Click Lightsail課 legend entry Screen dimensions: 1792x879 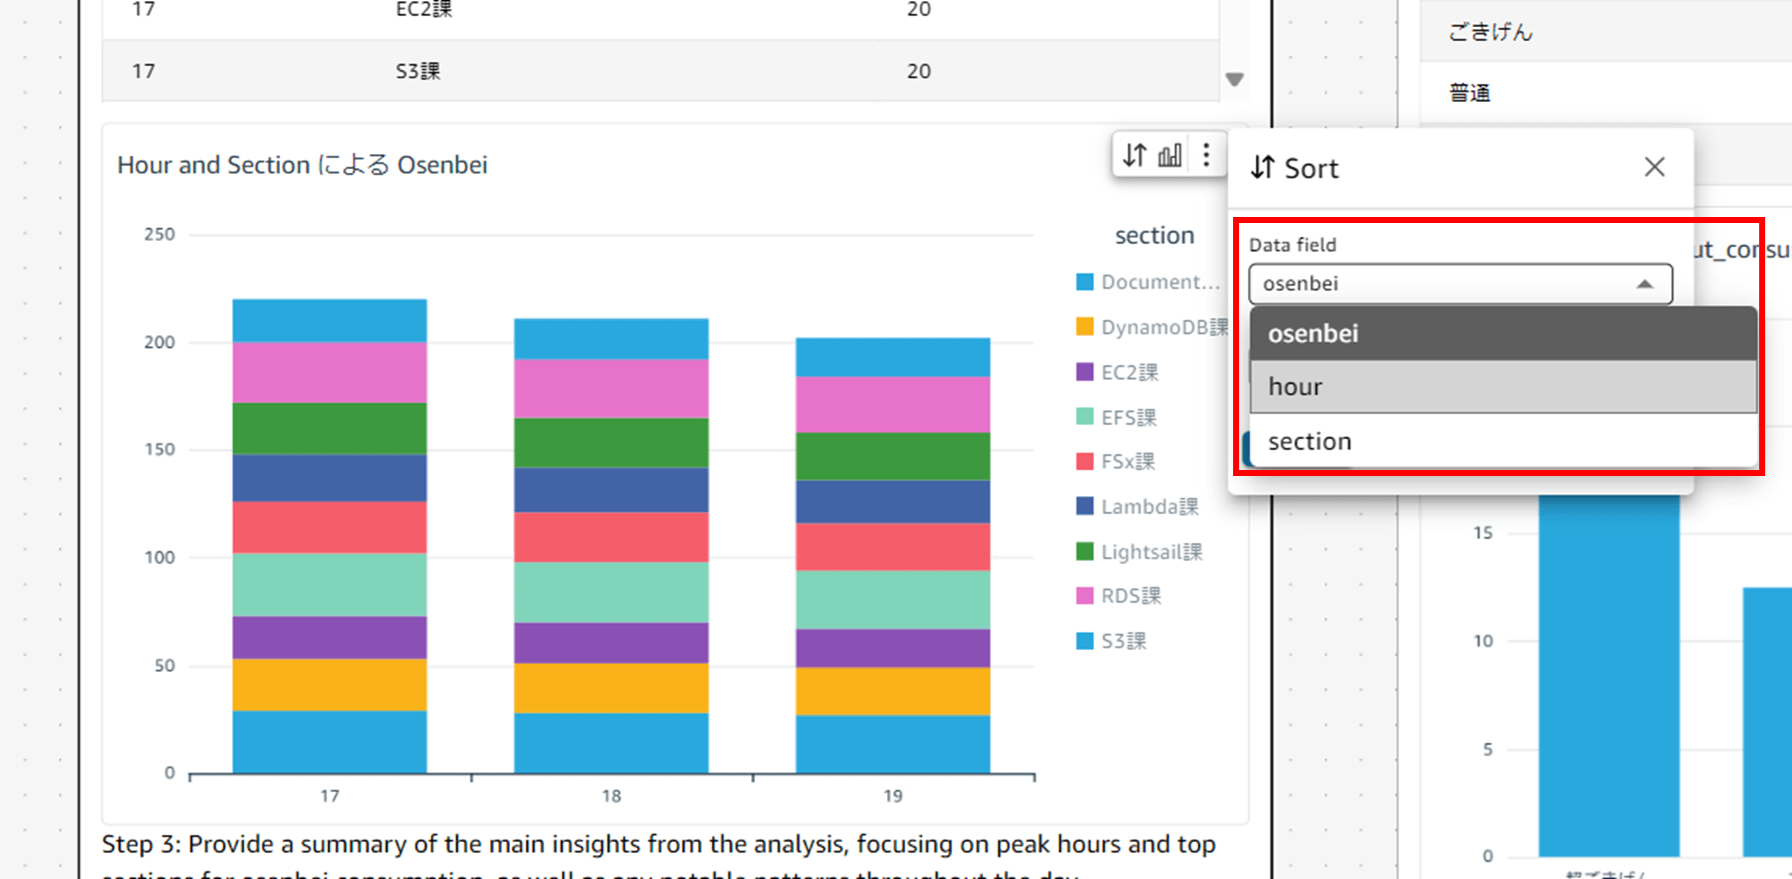[x=1139, y=551]
